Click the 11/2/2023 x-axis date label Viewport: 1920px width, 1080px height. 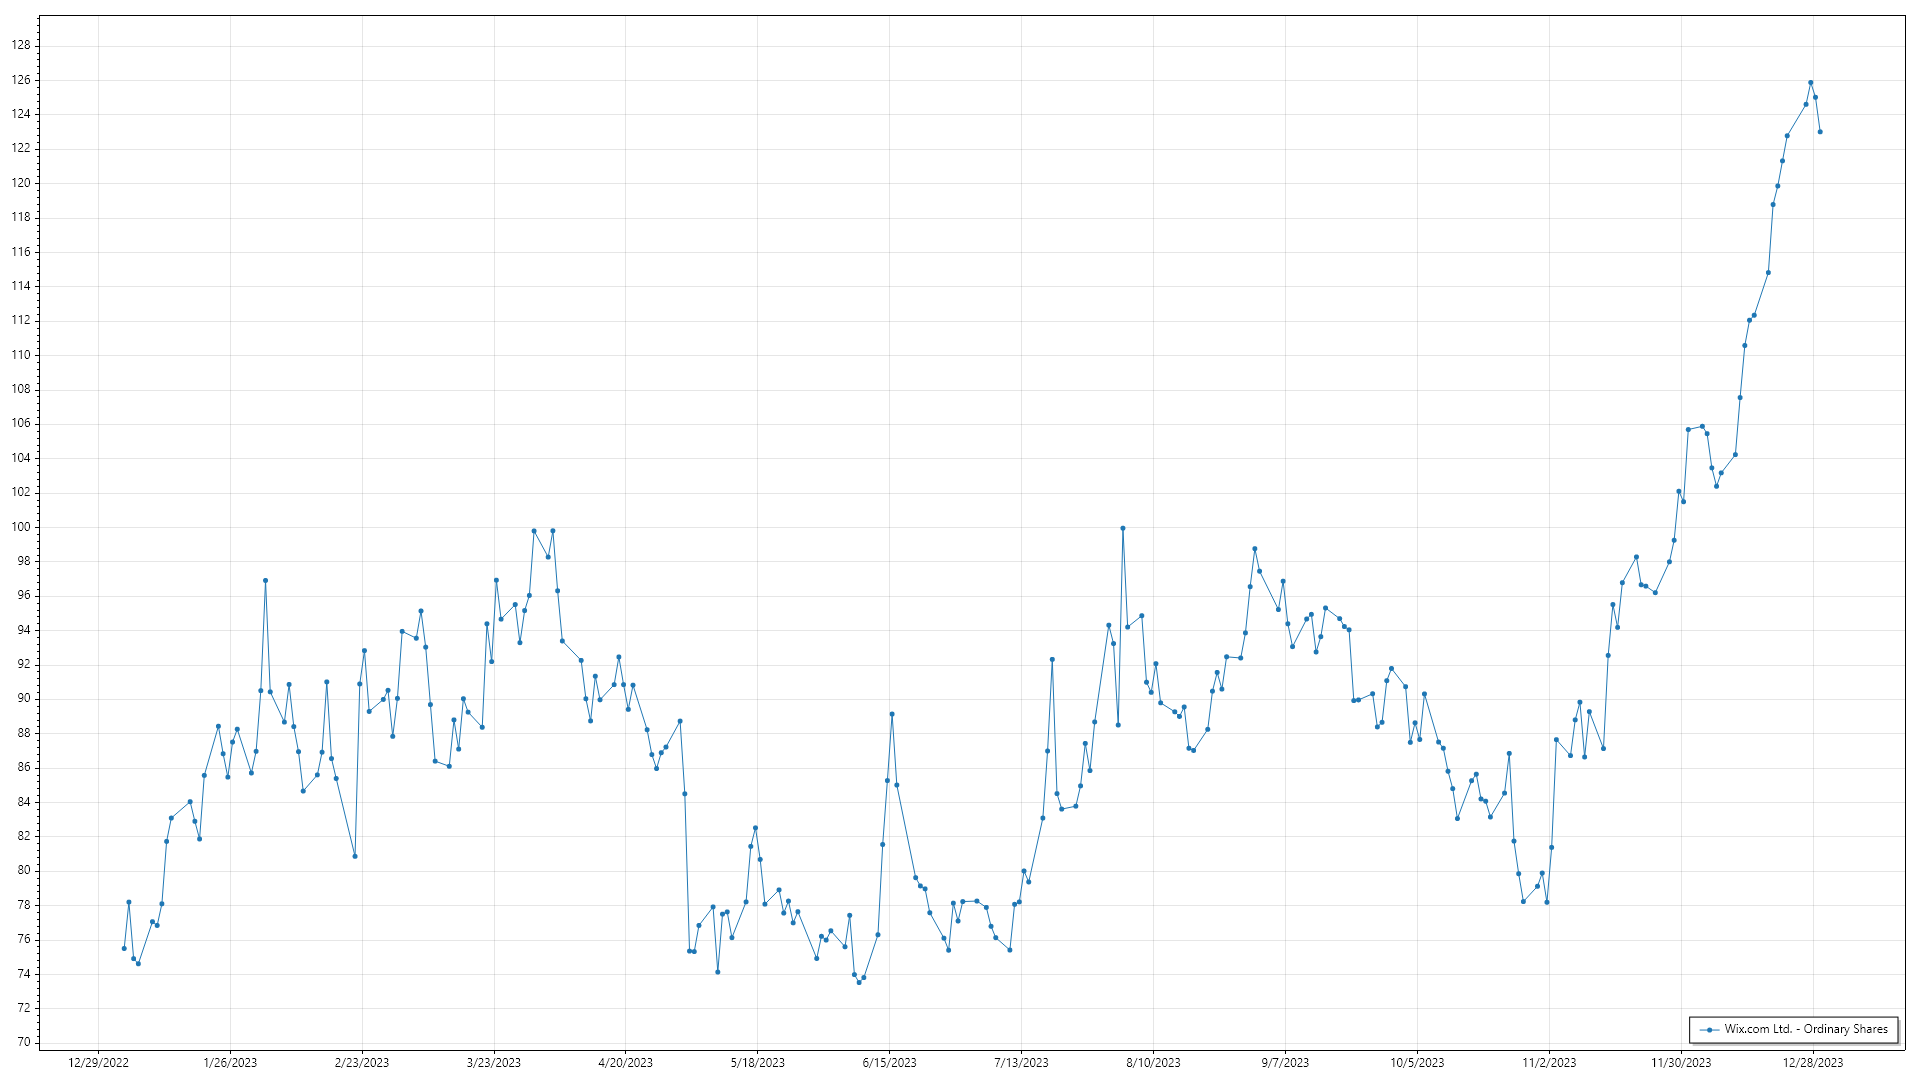coord(1549,1063)
